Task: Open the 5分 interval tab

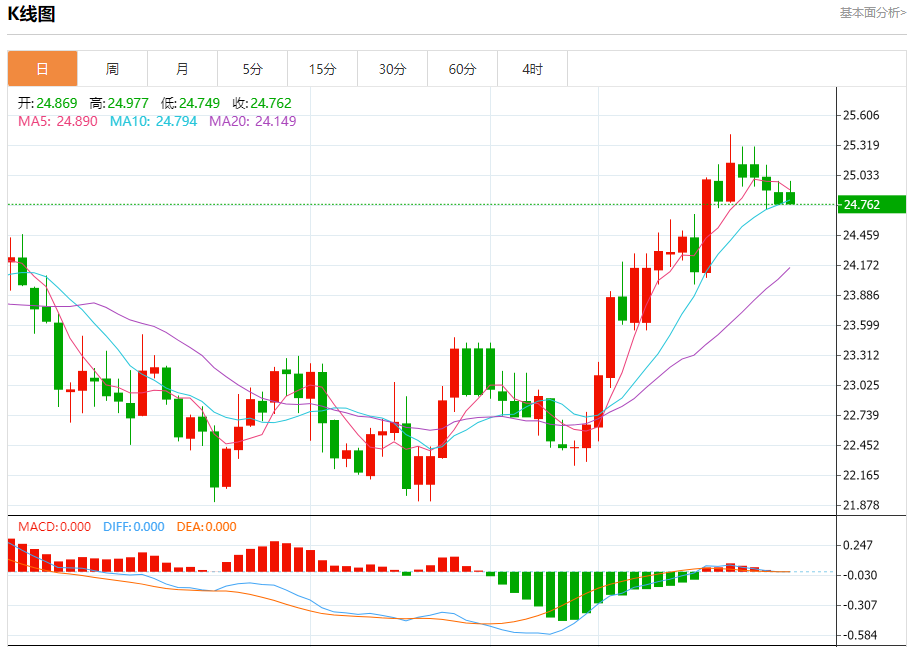Action: pyautogui.click(x=253, y=69)
